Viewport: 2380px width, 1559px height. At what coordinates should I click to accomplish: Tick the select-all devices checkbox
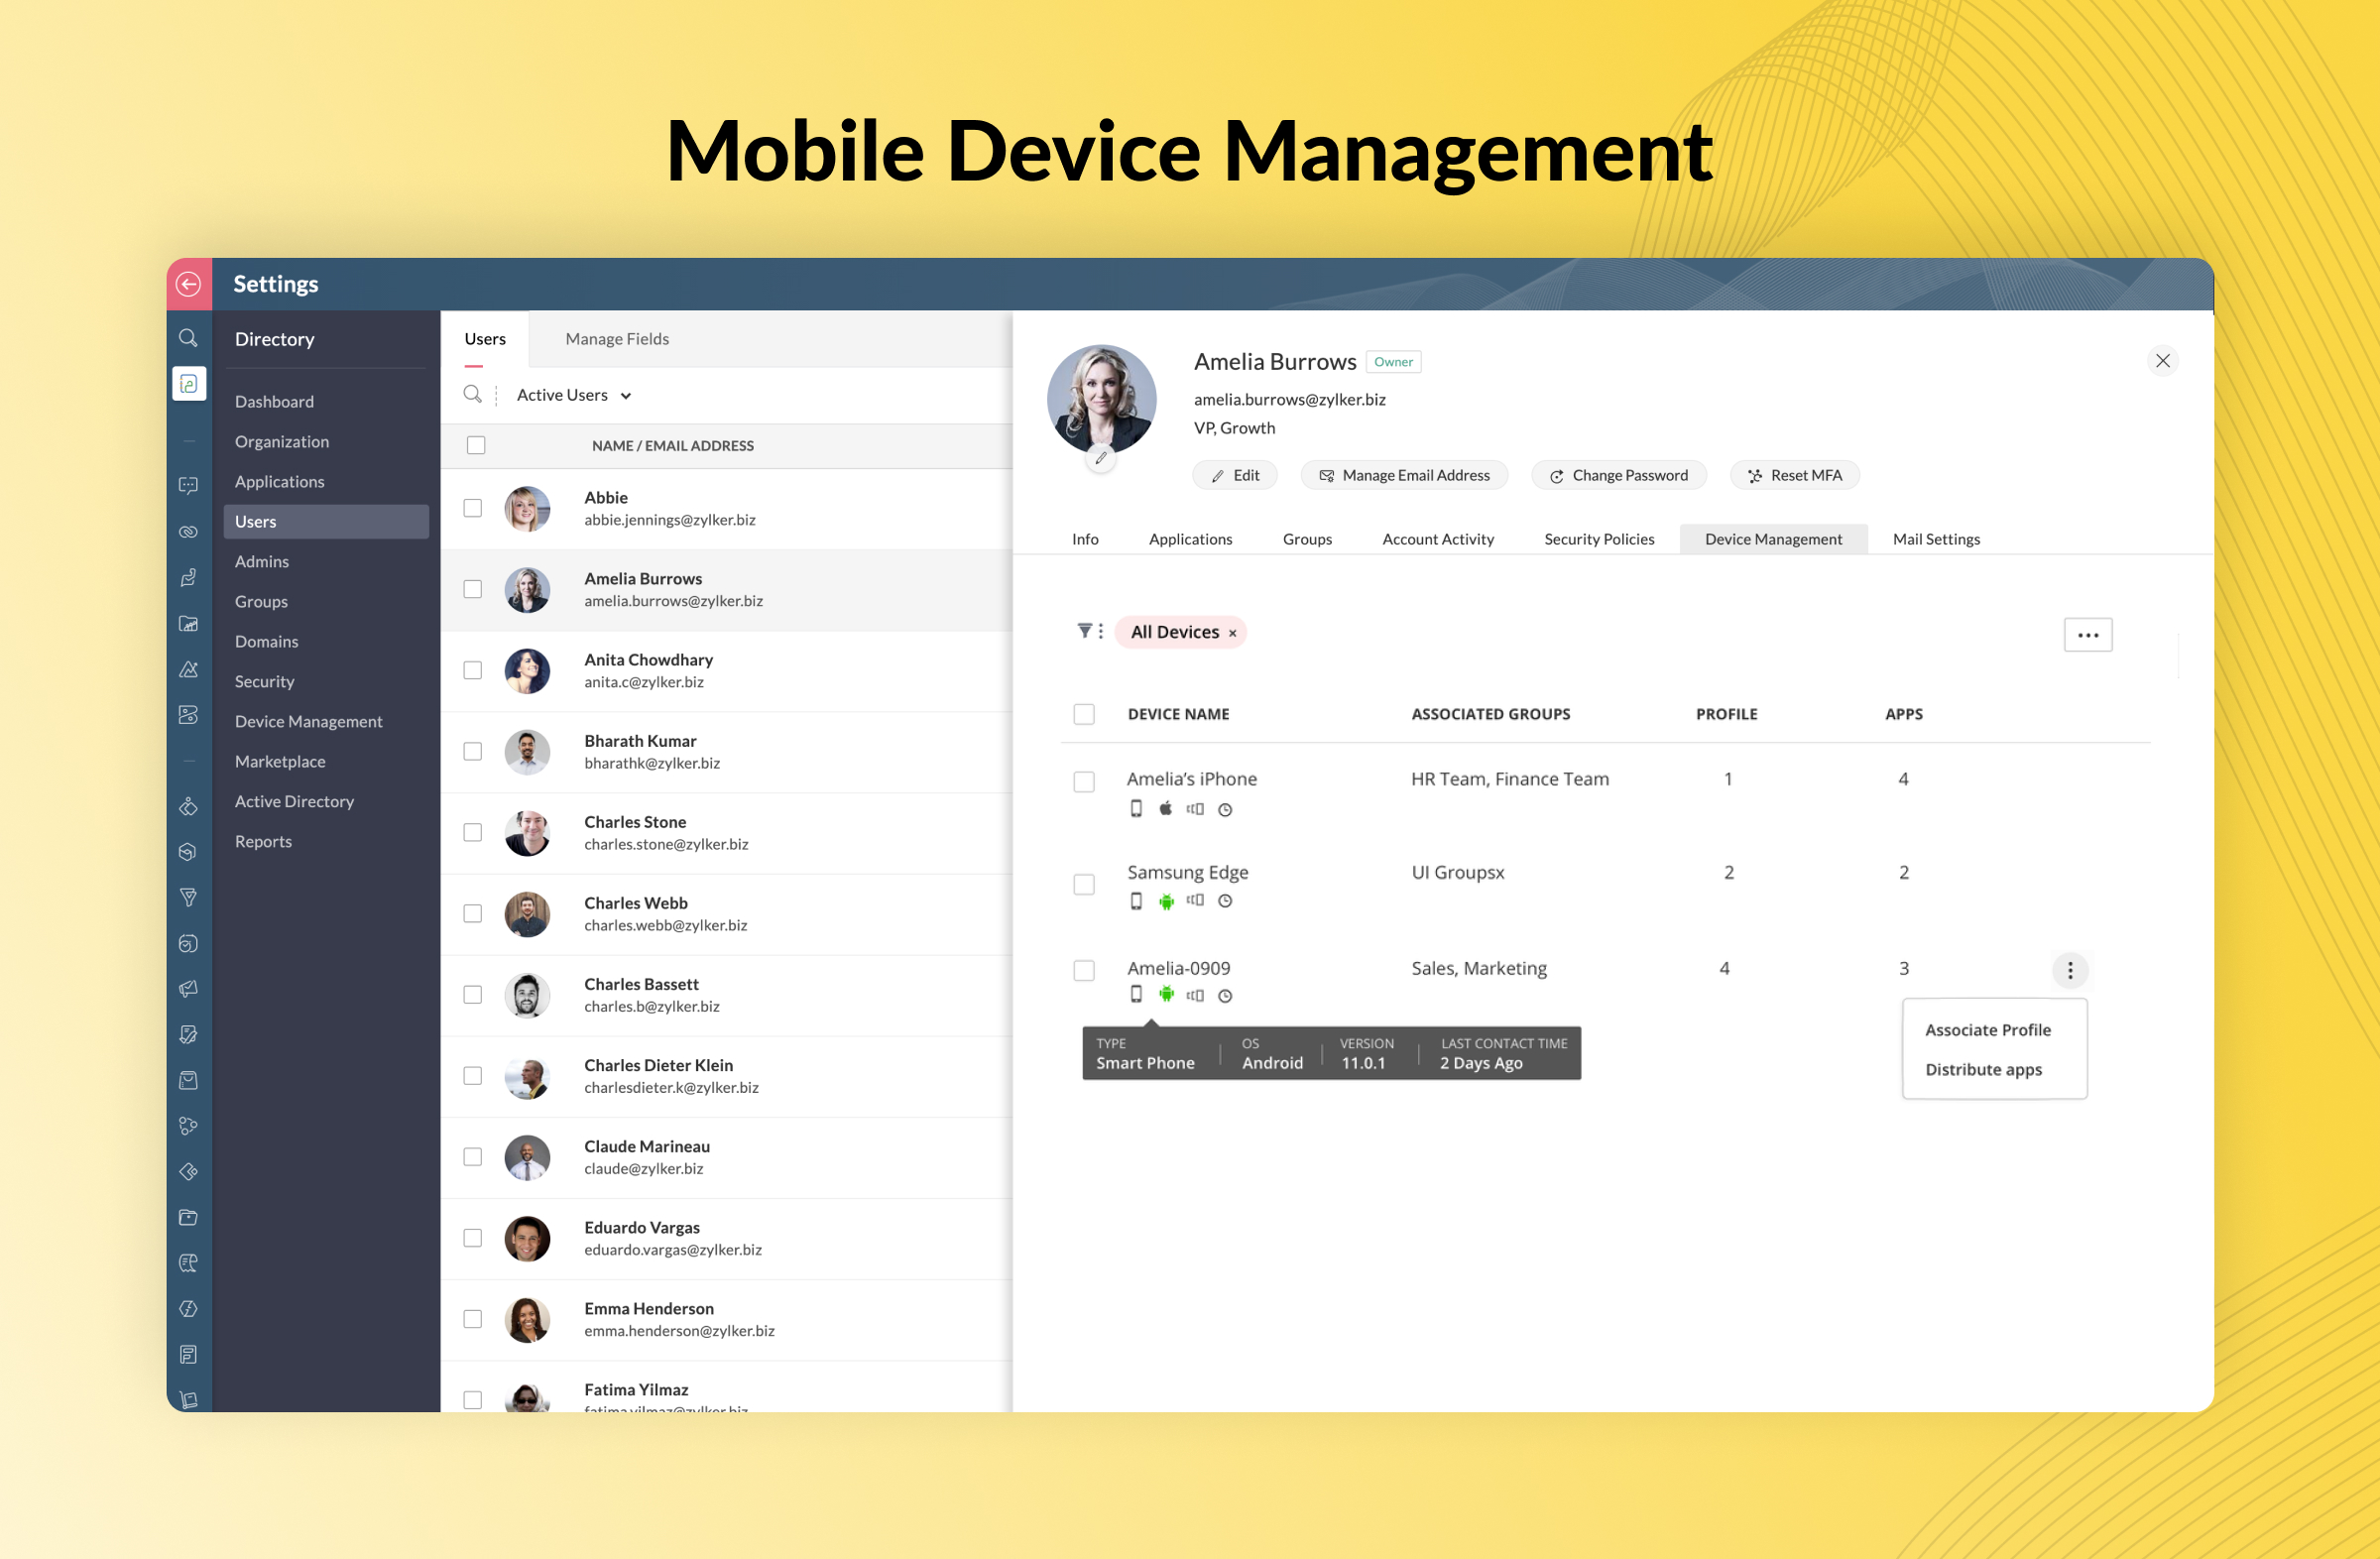click(1084, 714)
